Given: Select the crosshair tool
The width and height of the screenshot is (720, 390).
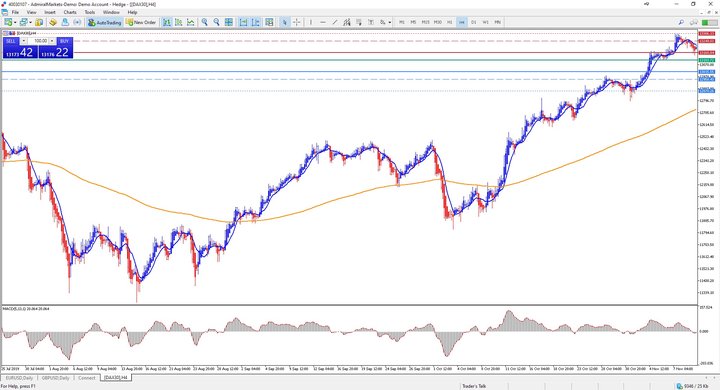Looking at the screenshot, I should 297,22.
